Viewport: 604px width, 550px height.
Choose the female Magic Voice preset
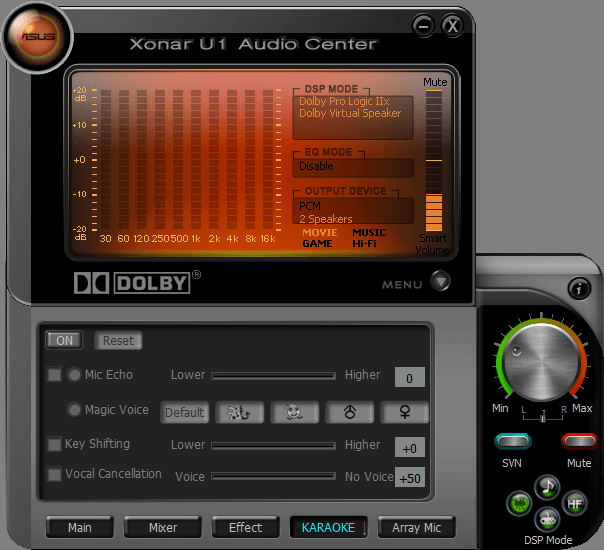[x=404, y=412]
